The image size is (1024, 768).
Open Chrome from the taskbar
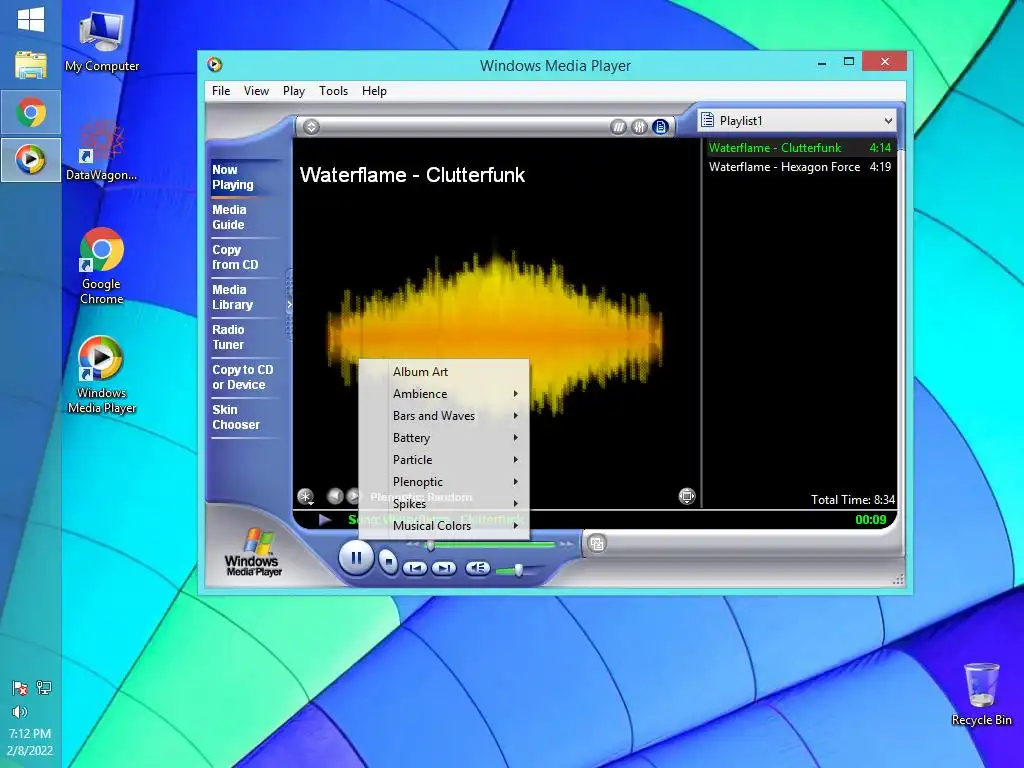coord(31,113)
